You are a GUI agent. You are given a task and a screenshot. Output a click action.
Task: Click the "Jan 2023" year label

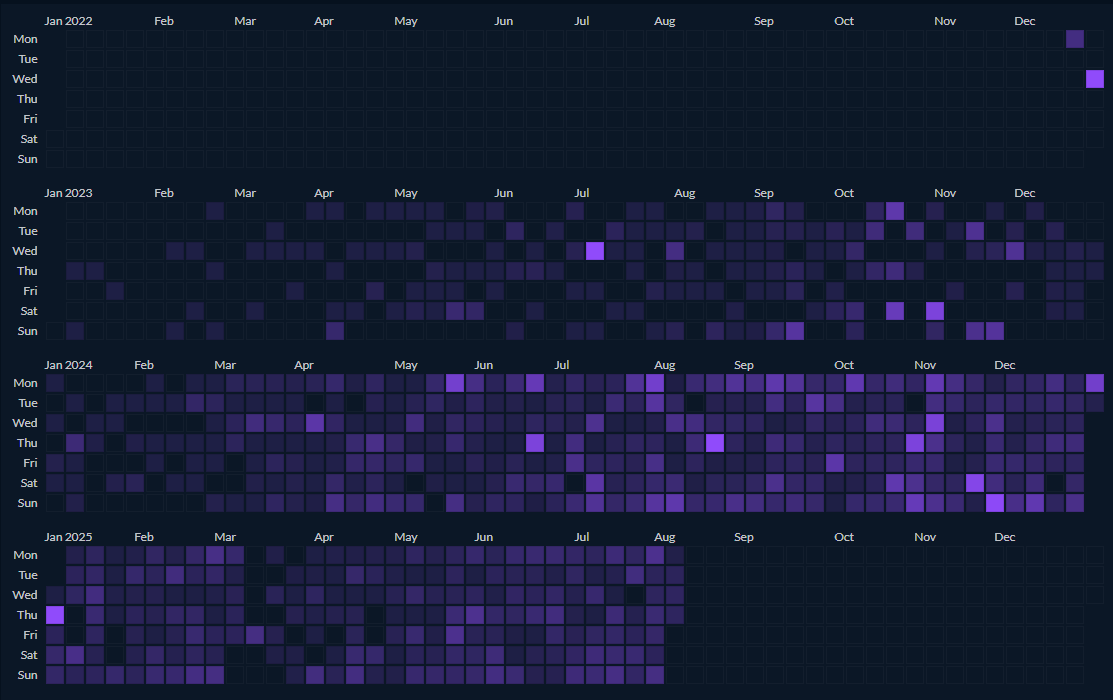click(68, 192)
